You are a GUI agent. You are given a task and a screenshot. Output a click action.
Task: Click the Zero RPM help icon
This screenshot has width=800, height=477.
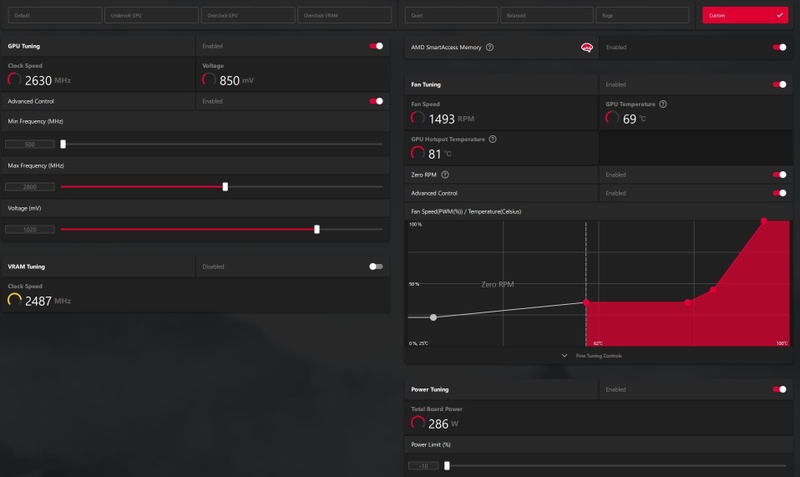445,174
